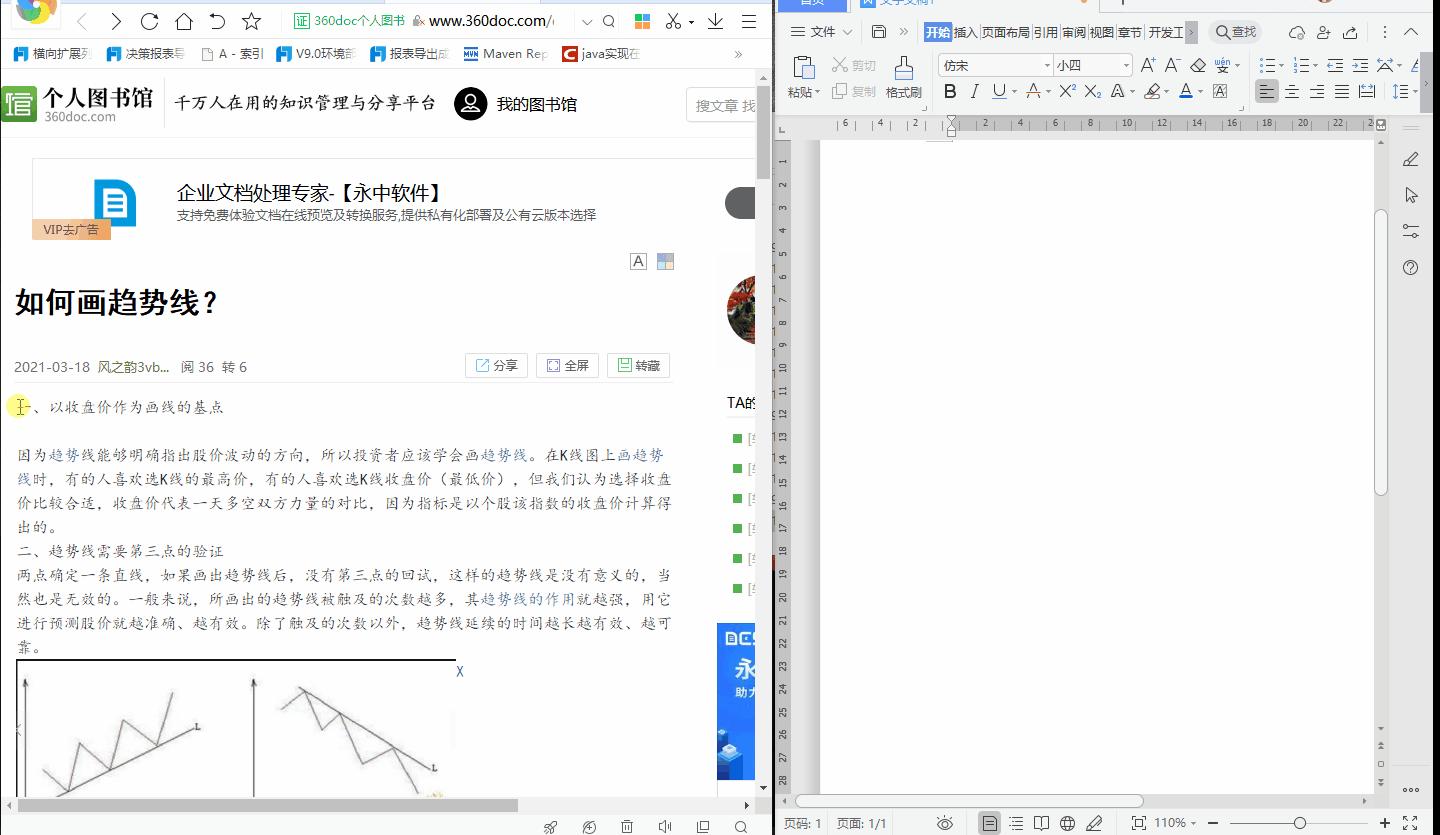This screenshot has width=1440, height=835.
Task: Switch to the 审阅 ribbon tab
Action: [x=1074, y=31]
